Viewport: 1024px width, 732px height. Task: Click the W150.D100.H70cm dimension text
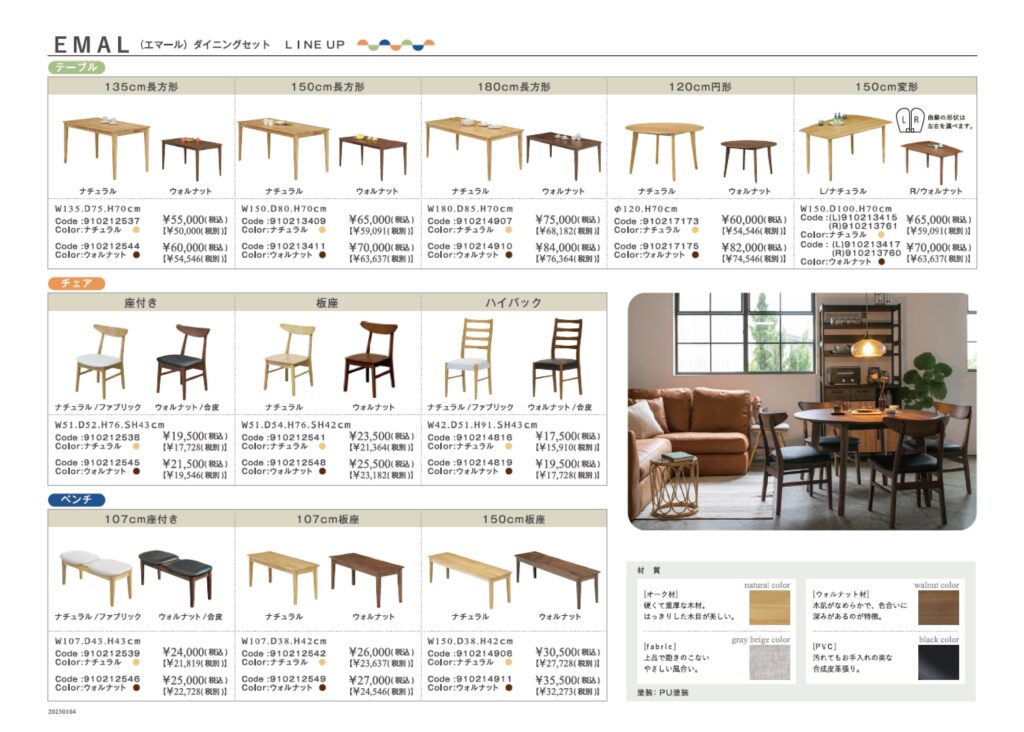(x=846, y=209)
